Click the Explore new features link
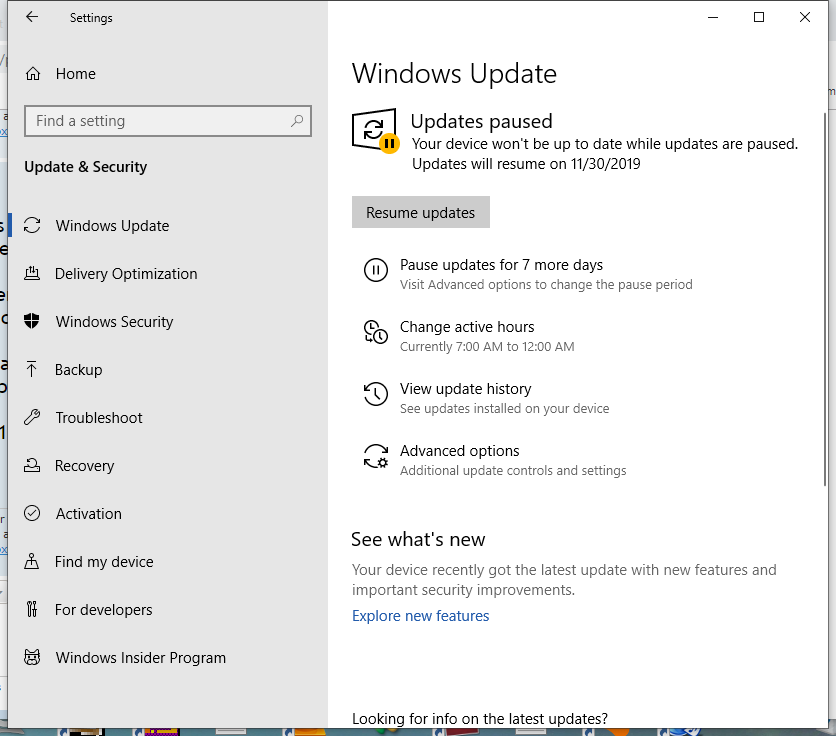The height and width of the screenshot is (736, 836). pyautogui.click(x=420, y=615)
